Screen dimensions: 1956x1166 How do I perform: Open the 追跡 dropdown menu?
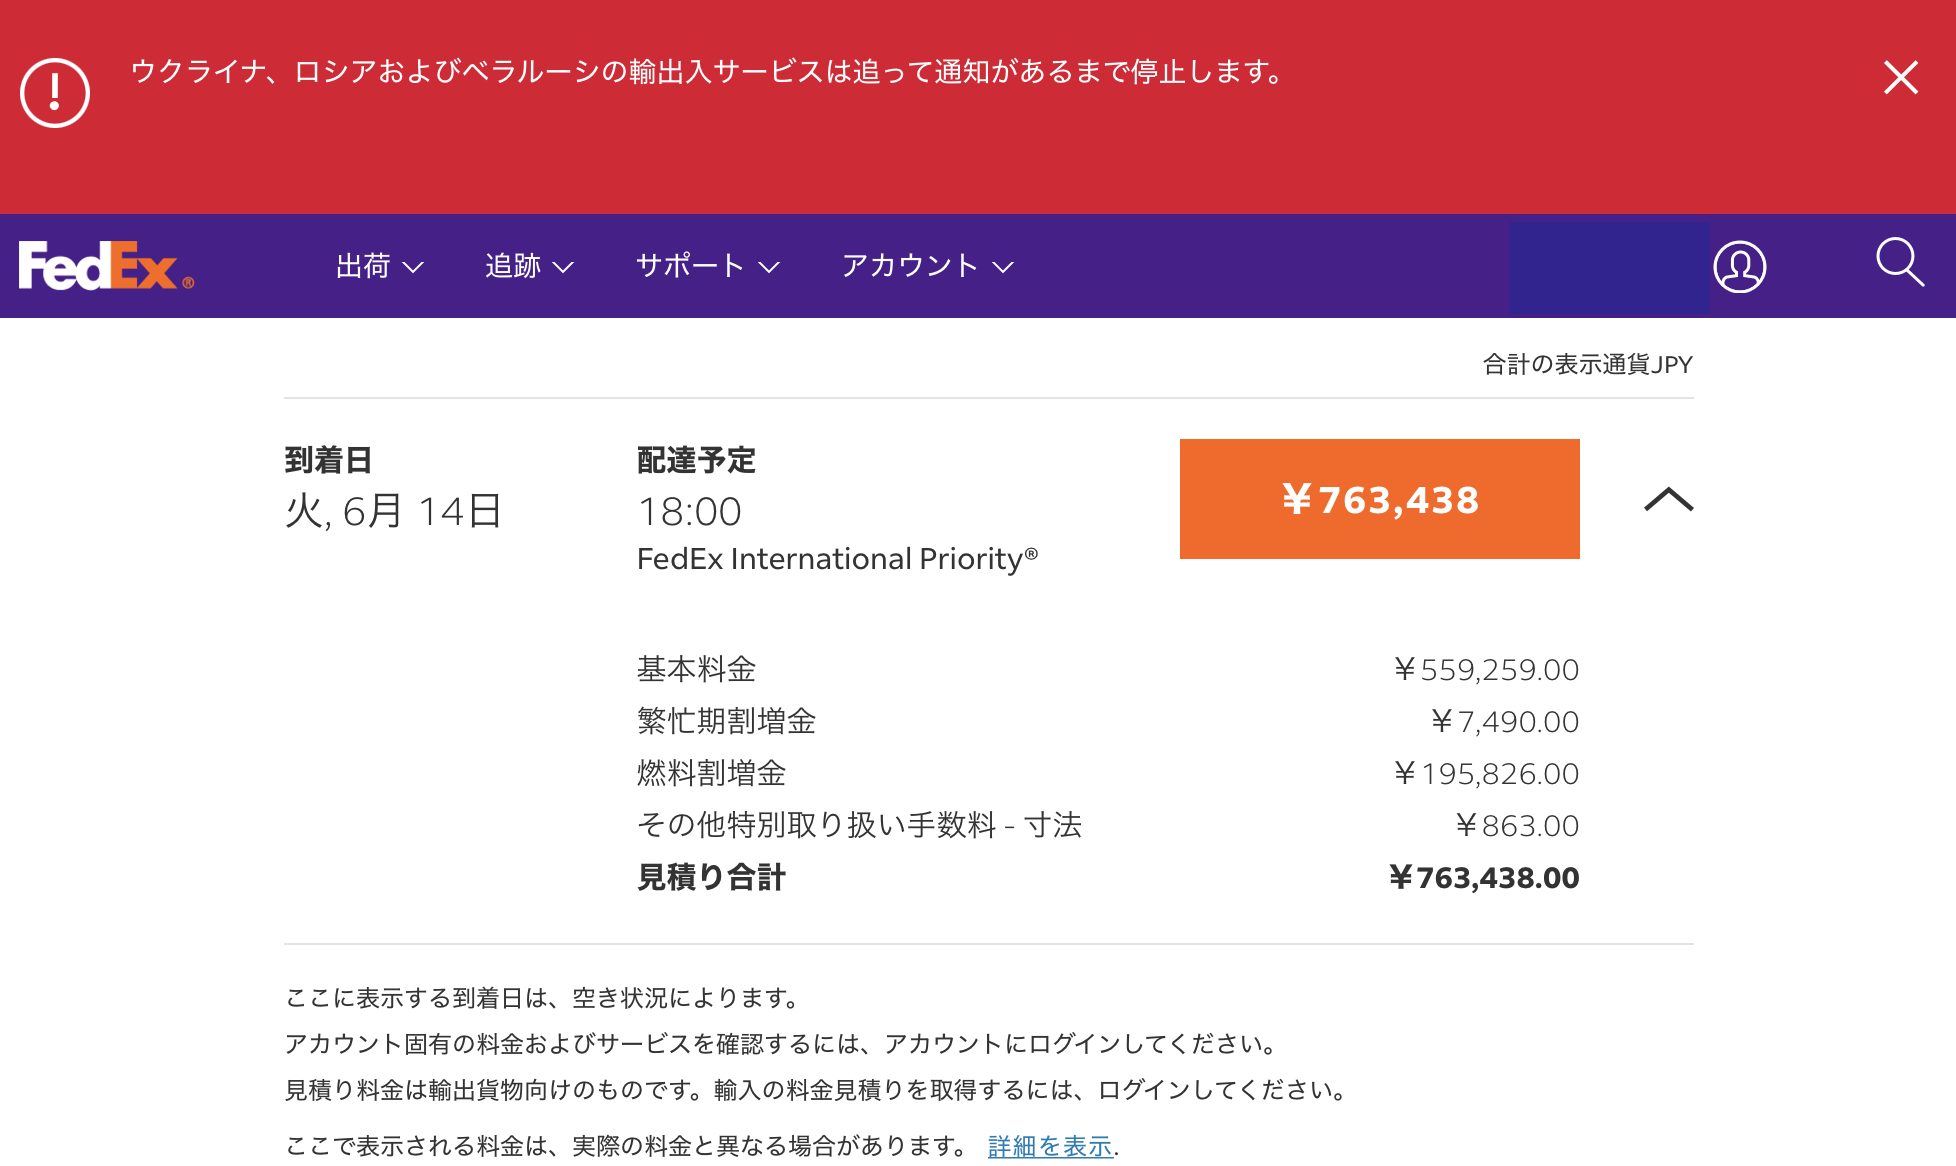530,266
